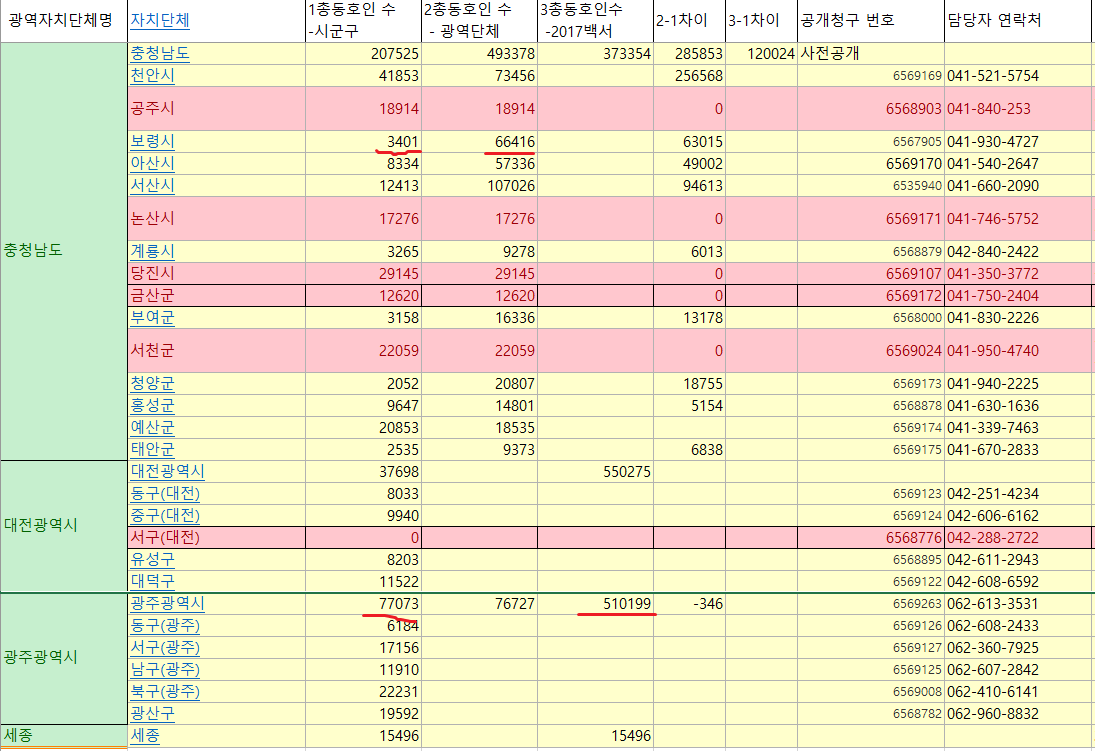Select the 사전공개 cell
The width and height of the screenshot is (1095, 751).
(871, 54)
